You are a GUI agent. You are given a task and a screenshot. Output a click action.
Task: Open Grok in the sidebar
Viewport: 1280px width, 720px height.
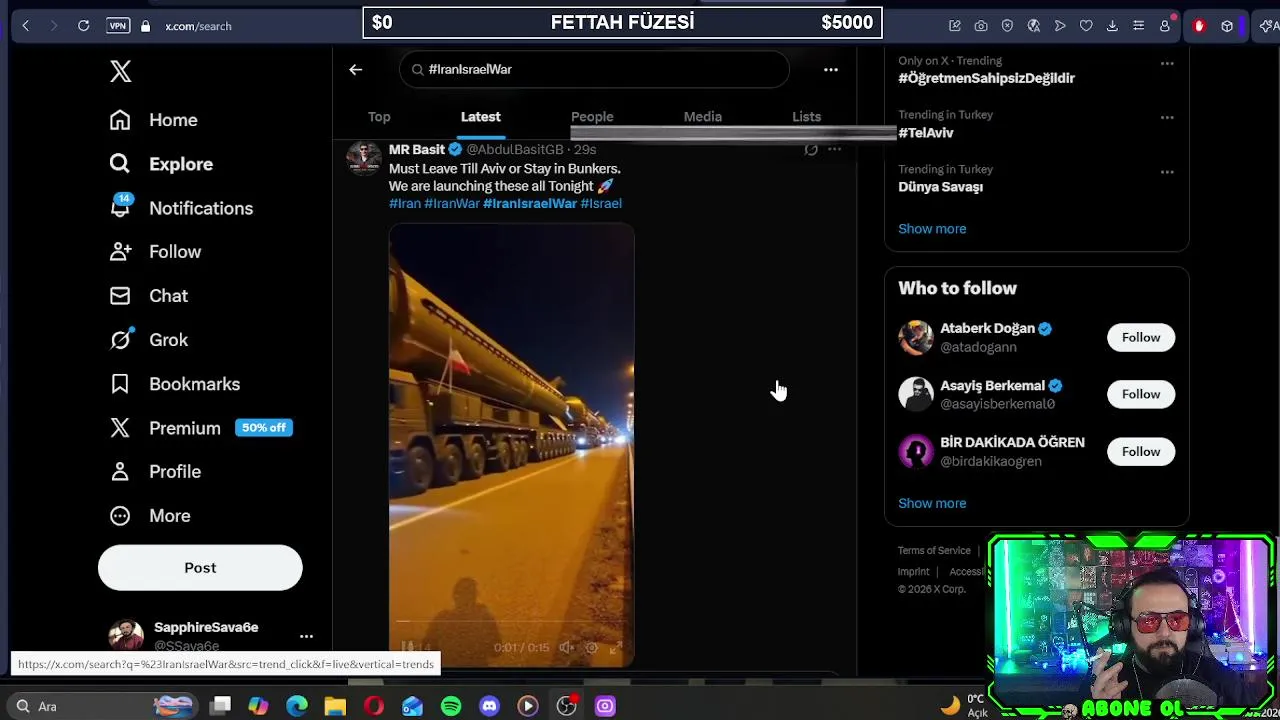click(x=149, y=340)
